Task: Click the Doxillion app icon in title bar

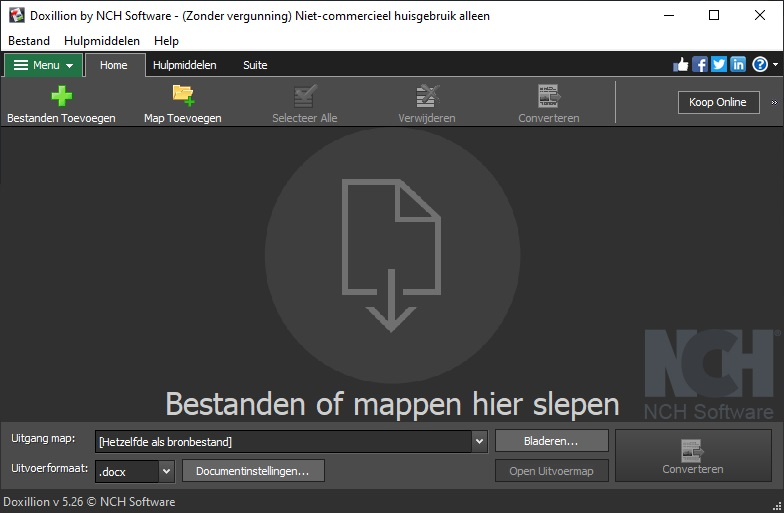Action: (x=17, y=15)
